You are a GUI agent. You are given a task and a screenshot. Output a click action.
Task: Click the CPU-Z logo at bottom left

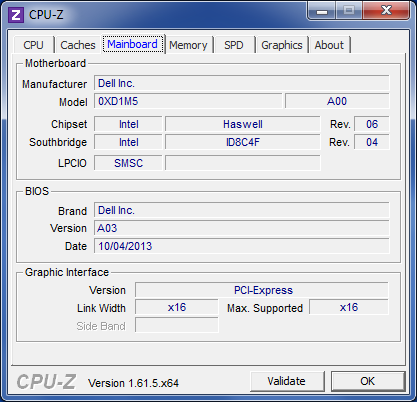(46, 382)
